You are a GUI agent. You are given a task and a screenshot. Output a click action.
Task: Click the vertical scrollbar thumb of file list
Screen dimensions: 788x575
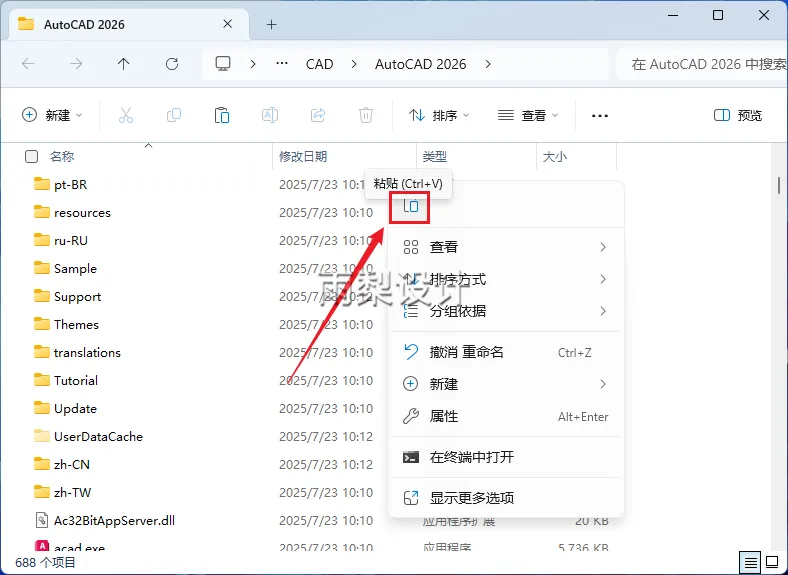pyautogui.click(x=779, y=185)
